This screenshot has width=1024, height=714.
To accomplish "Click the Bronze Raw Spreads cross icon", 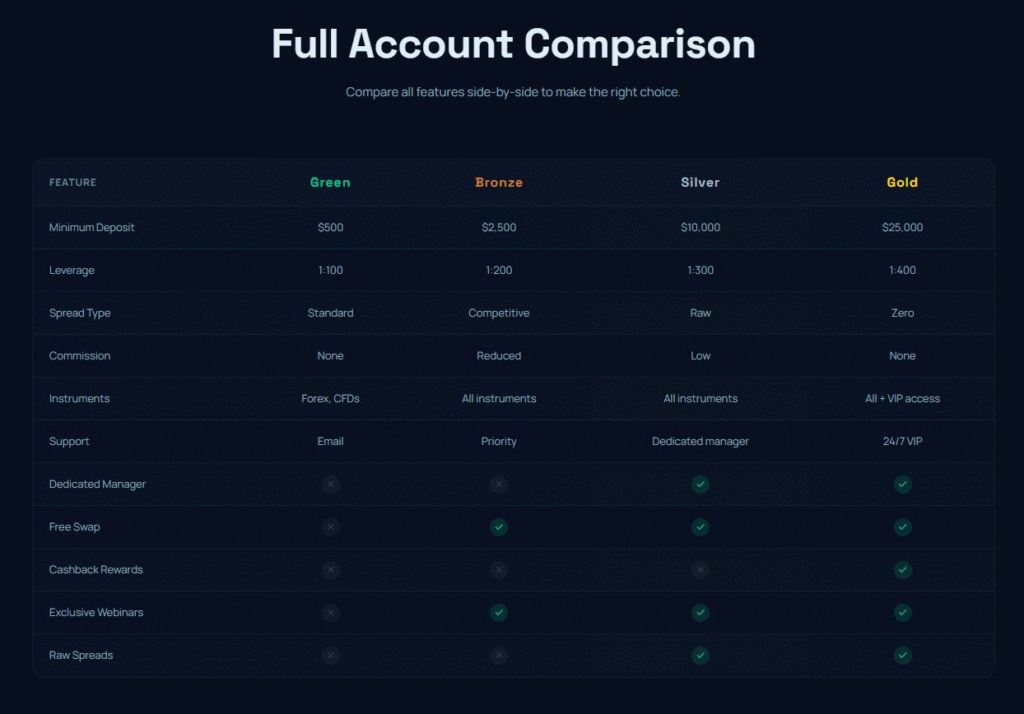I will [499, 655].
